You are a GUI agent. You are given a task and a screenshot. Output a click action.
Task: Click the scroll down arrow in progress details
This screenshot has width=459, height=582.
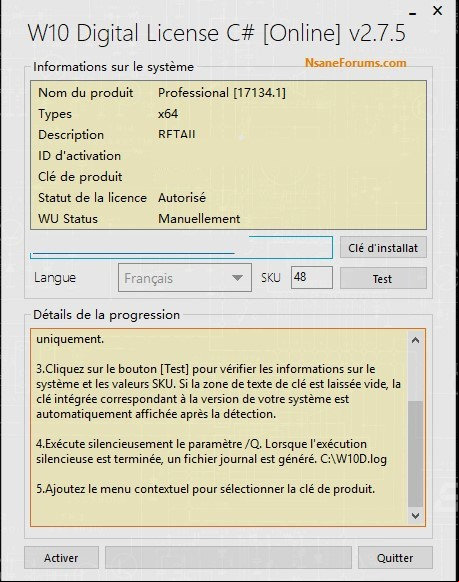[x=416, y=516]
